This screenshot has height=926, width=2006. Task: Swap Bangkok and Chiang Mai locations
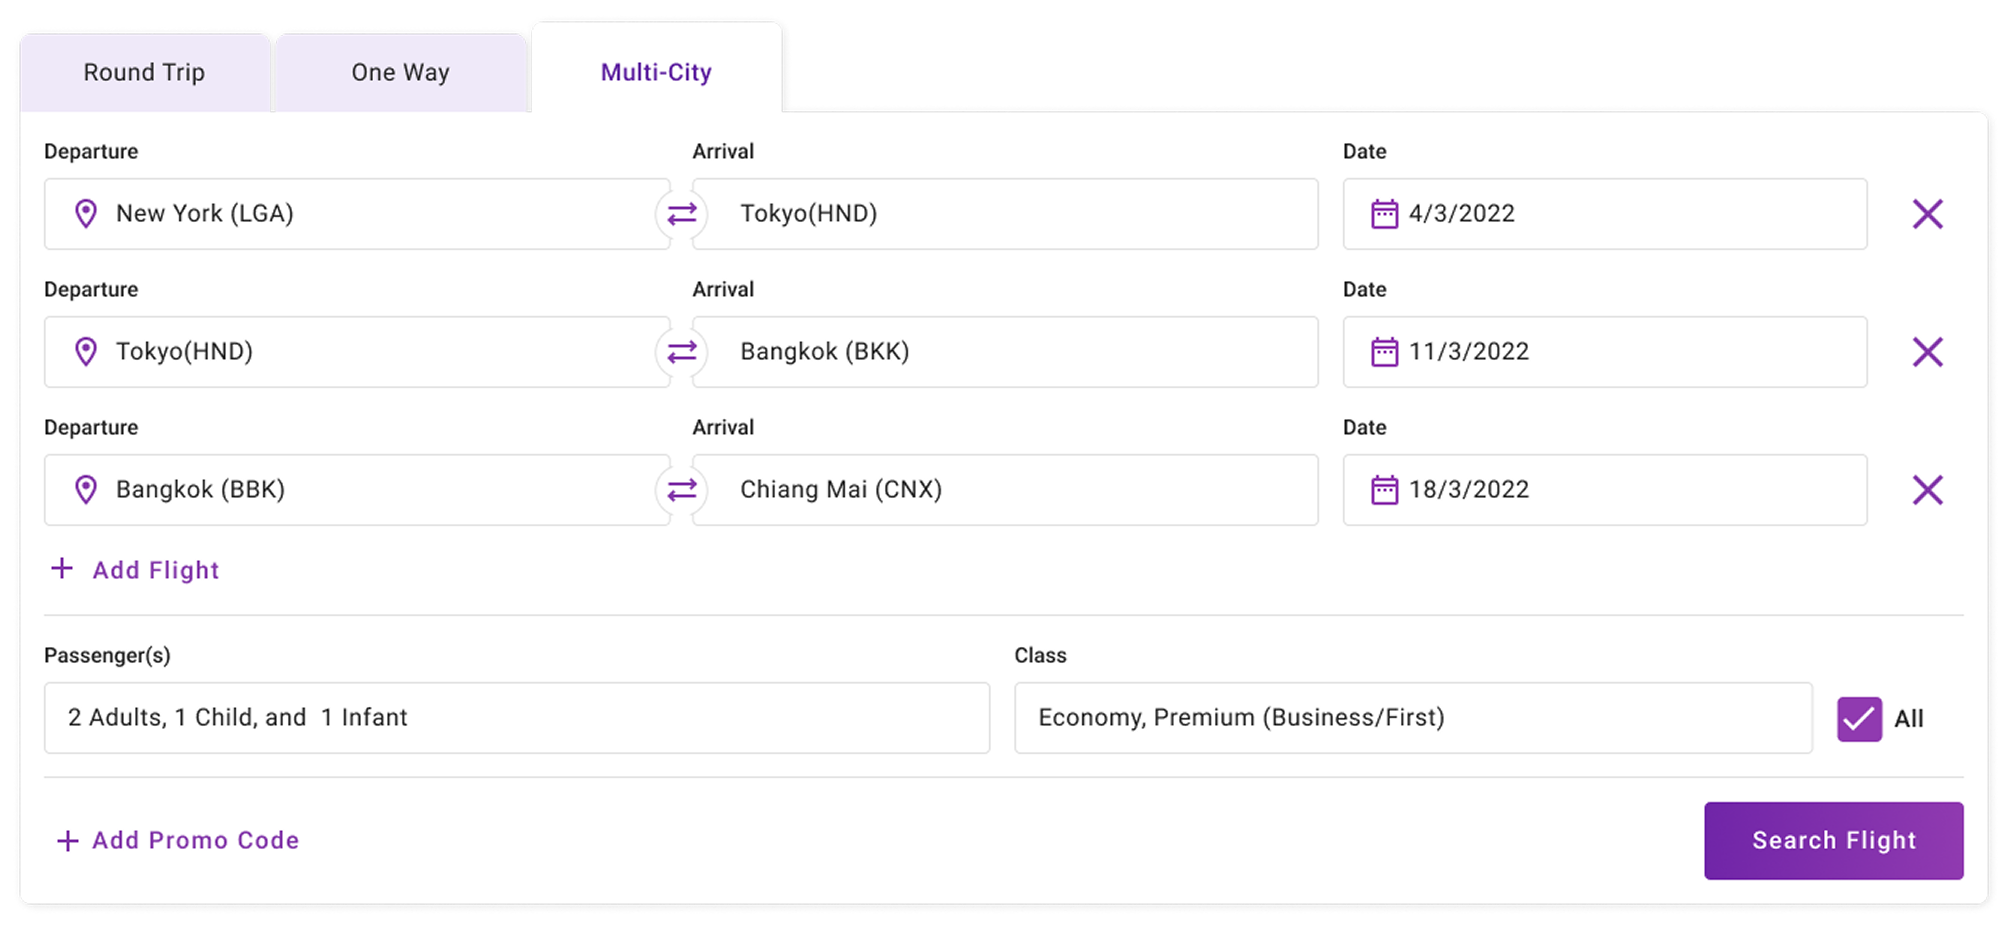(x=682, y=490)
